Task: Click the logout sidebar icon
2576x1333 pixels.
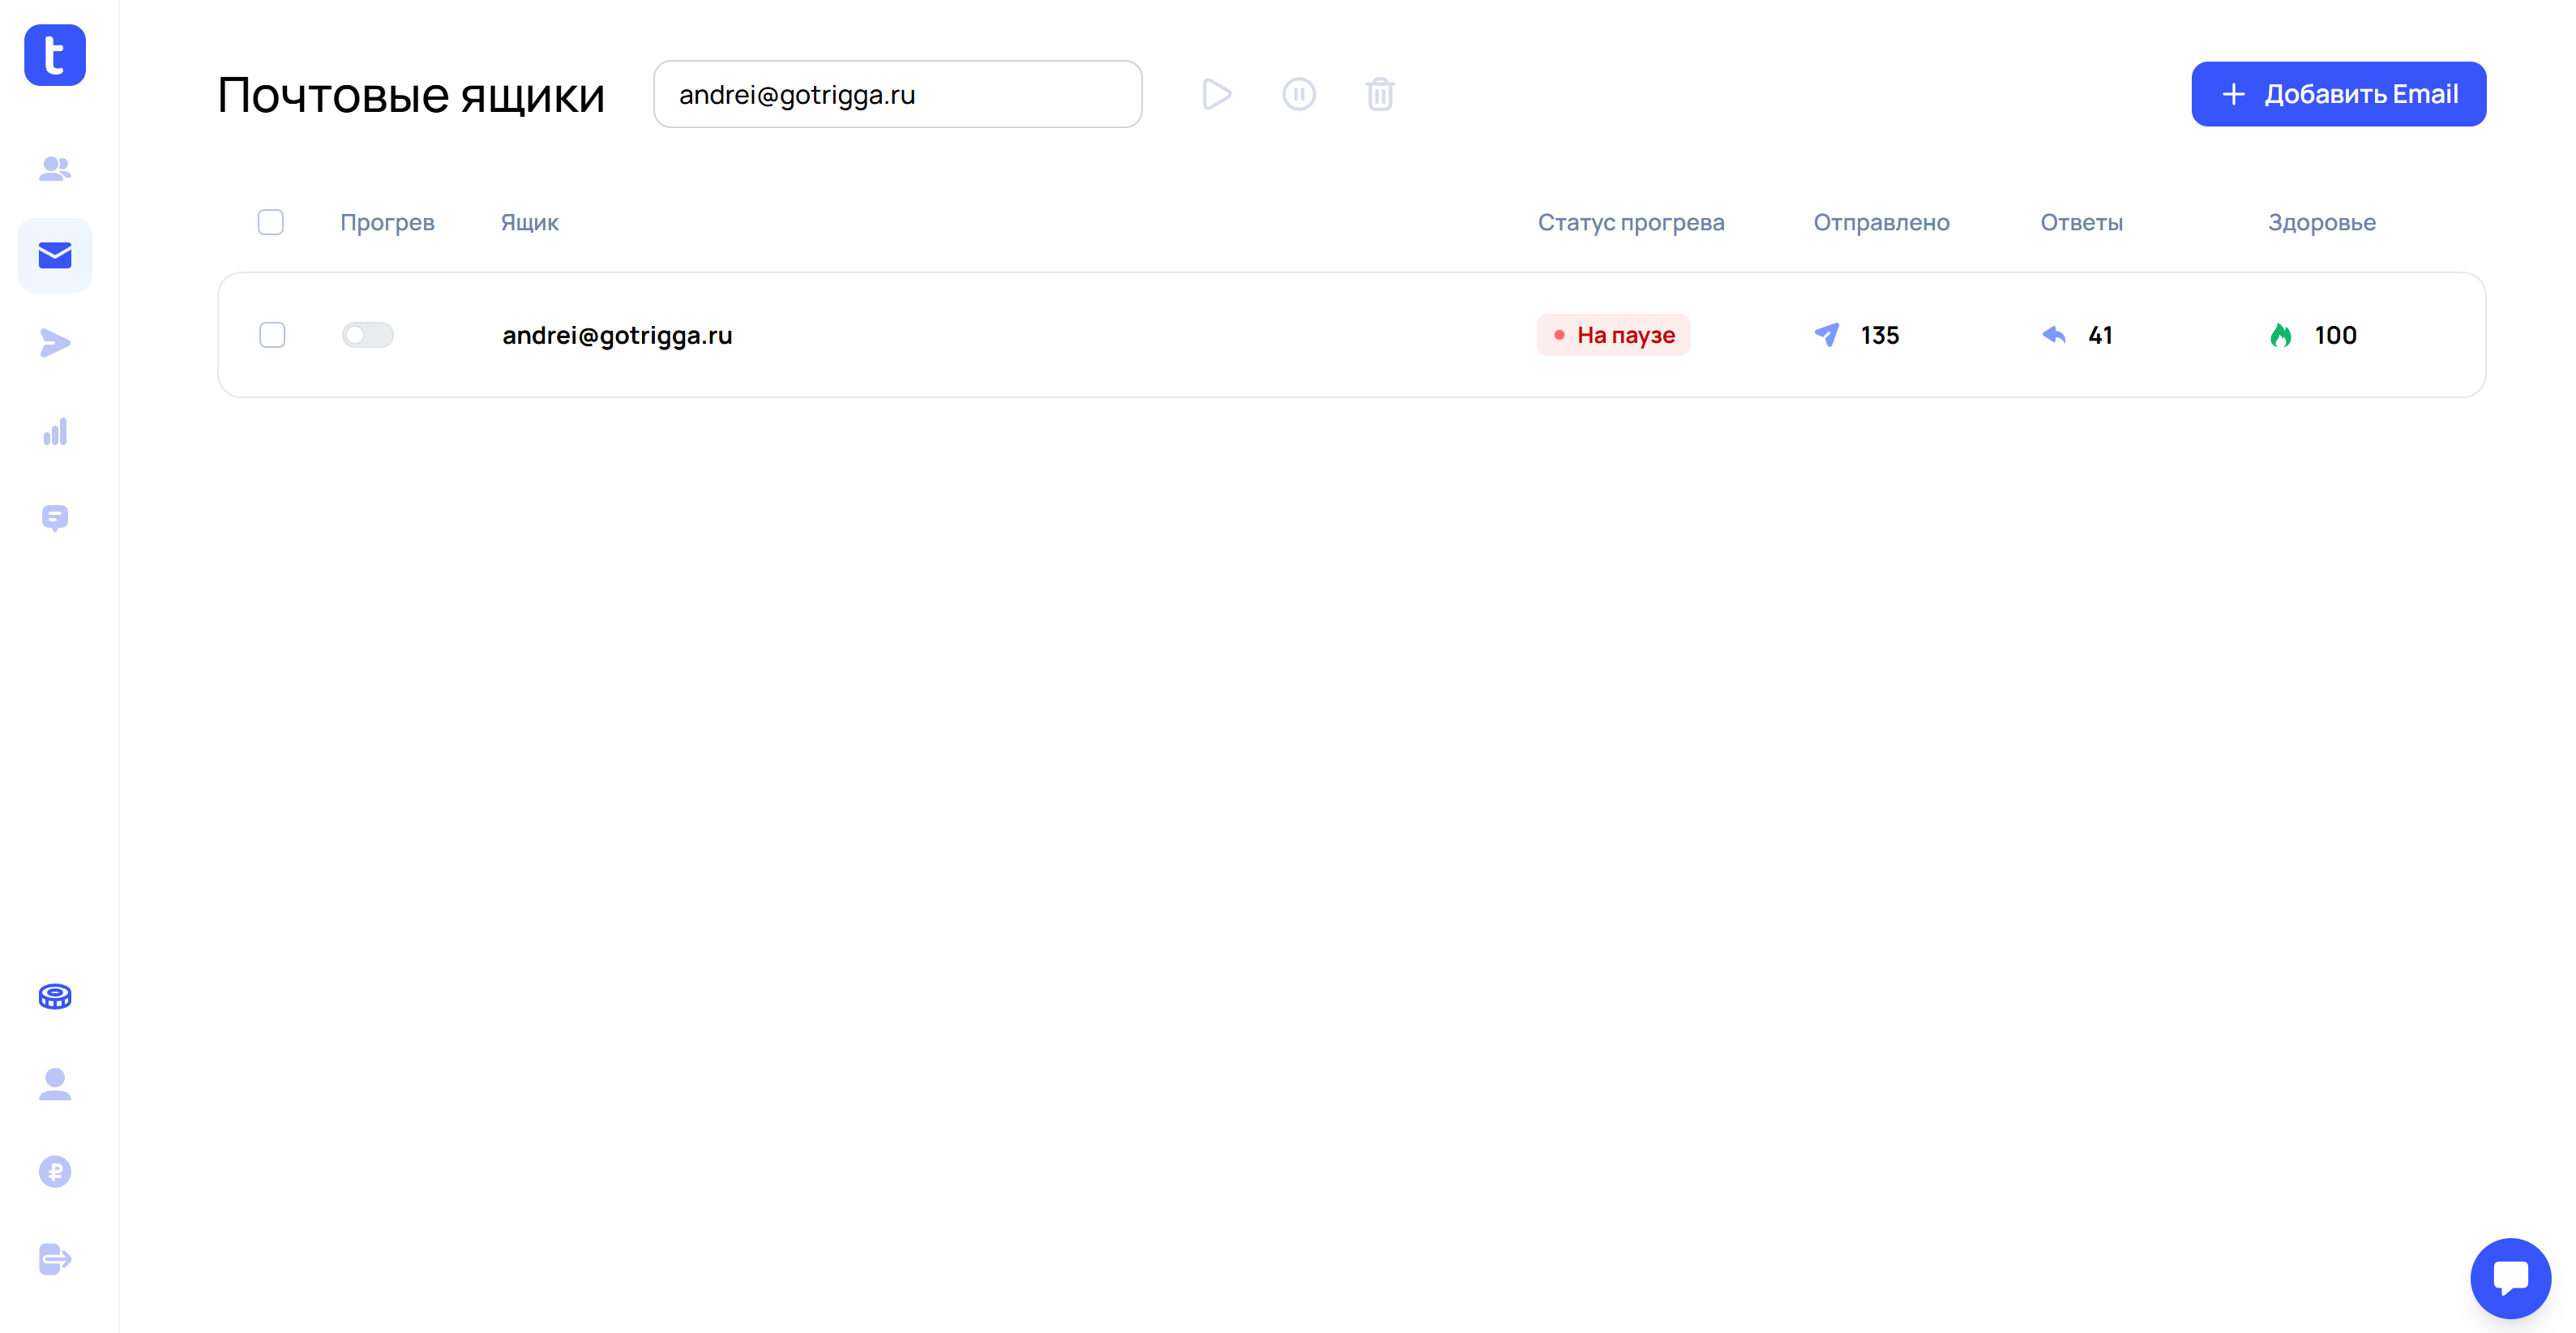Action: coord(55,1259)
